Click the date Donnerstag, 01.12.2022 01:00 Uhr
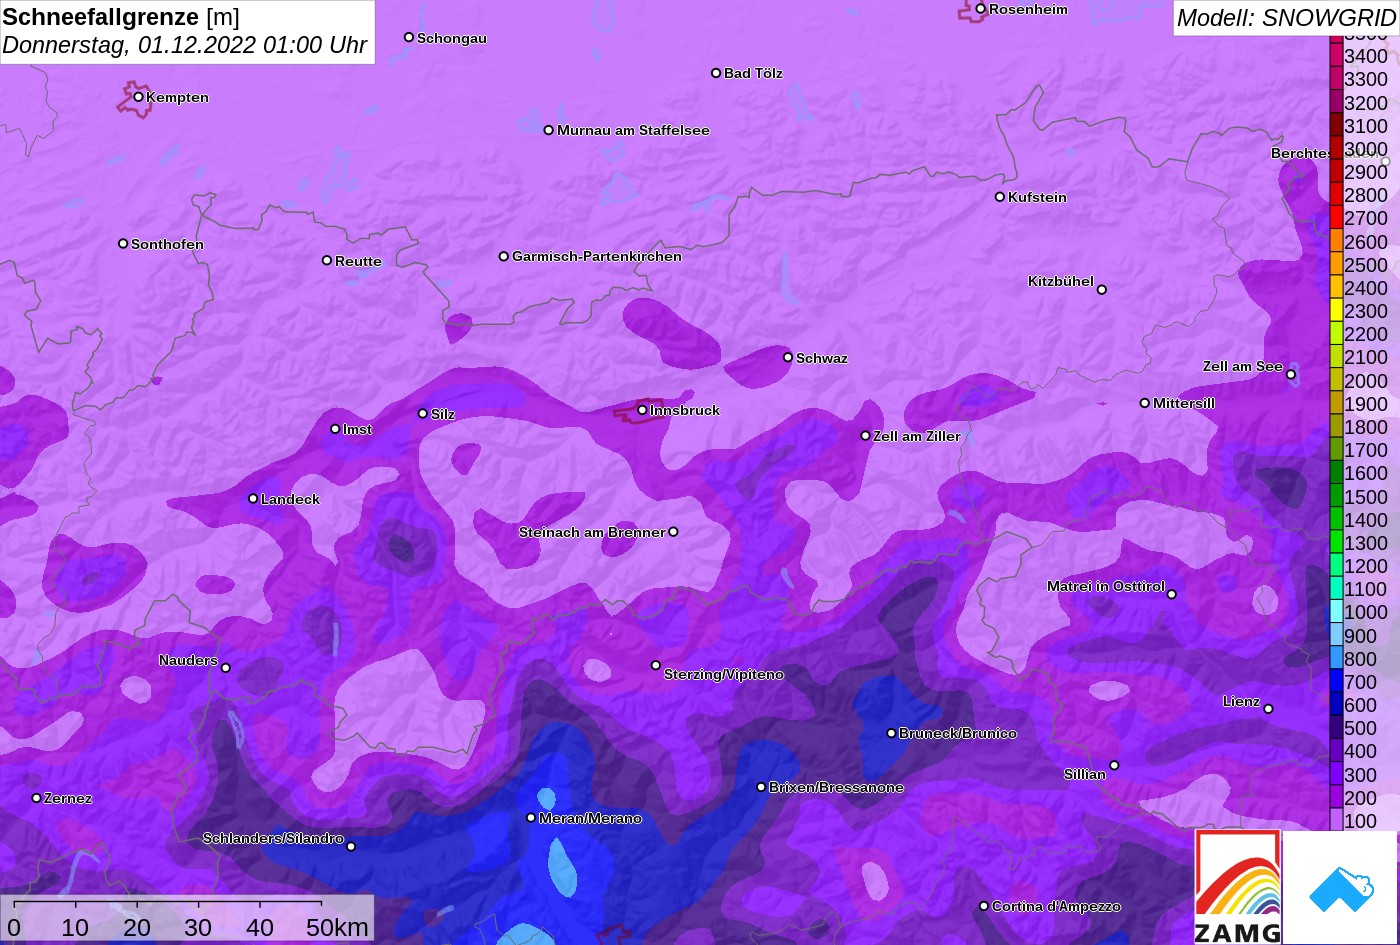Image resolution: width=1400 pixels, height=945 pixels. tap(185, 45)
